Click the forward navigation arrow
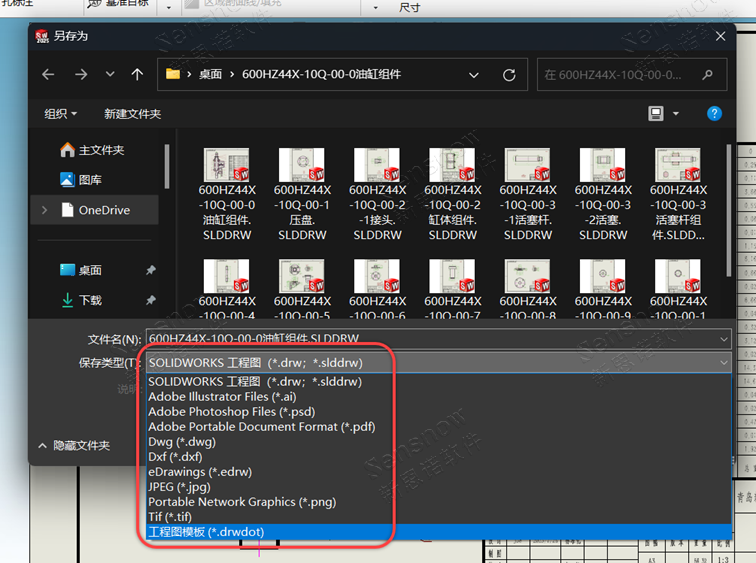This screenshot has height=563, width=756. click(x=80, y=75)
